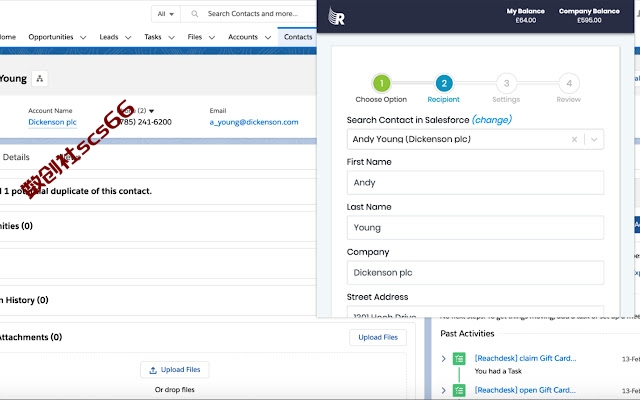Viewport: 640px width, 400px height.
Task: Expand the Tasks tab chevron
Action: pos(171,37)
